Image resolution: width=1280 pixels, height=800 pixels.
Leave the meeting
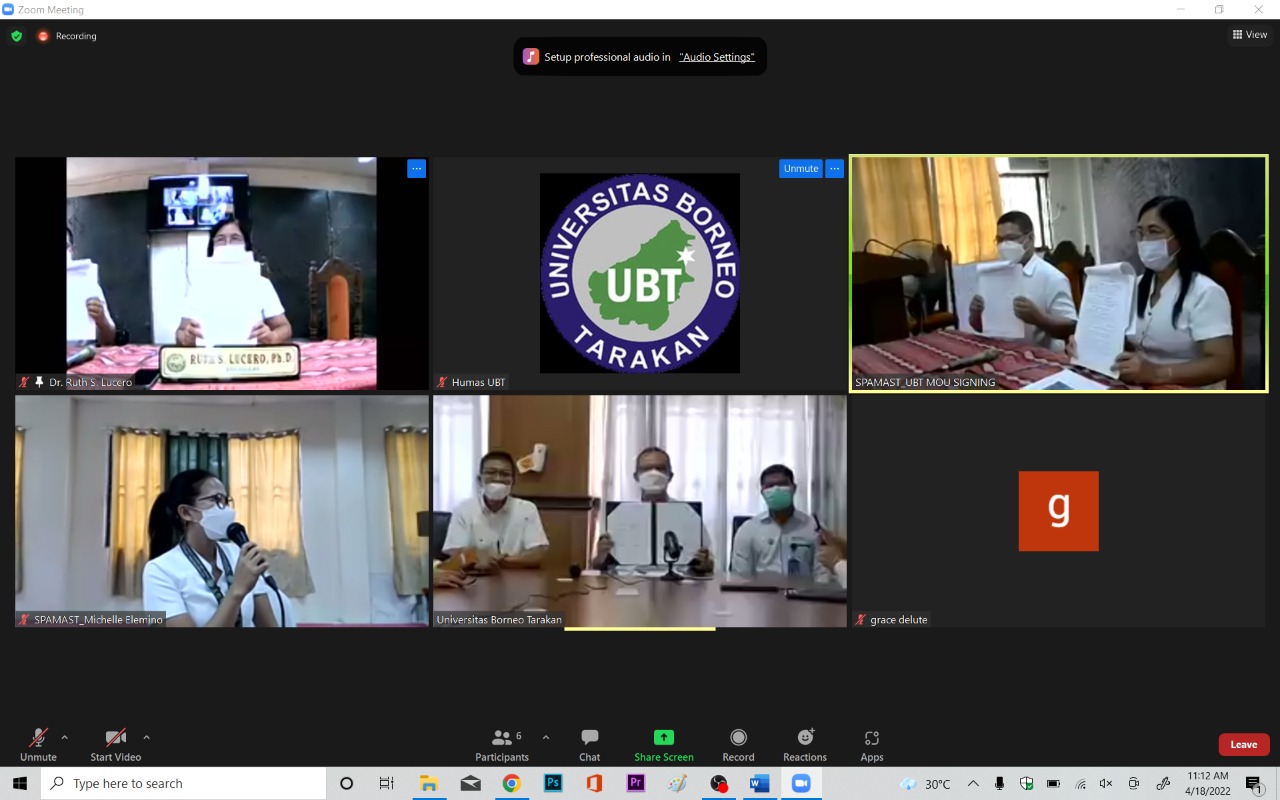[x=1244, y=745]
